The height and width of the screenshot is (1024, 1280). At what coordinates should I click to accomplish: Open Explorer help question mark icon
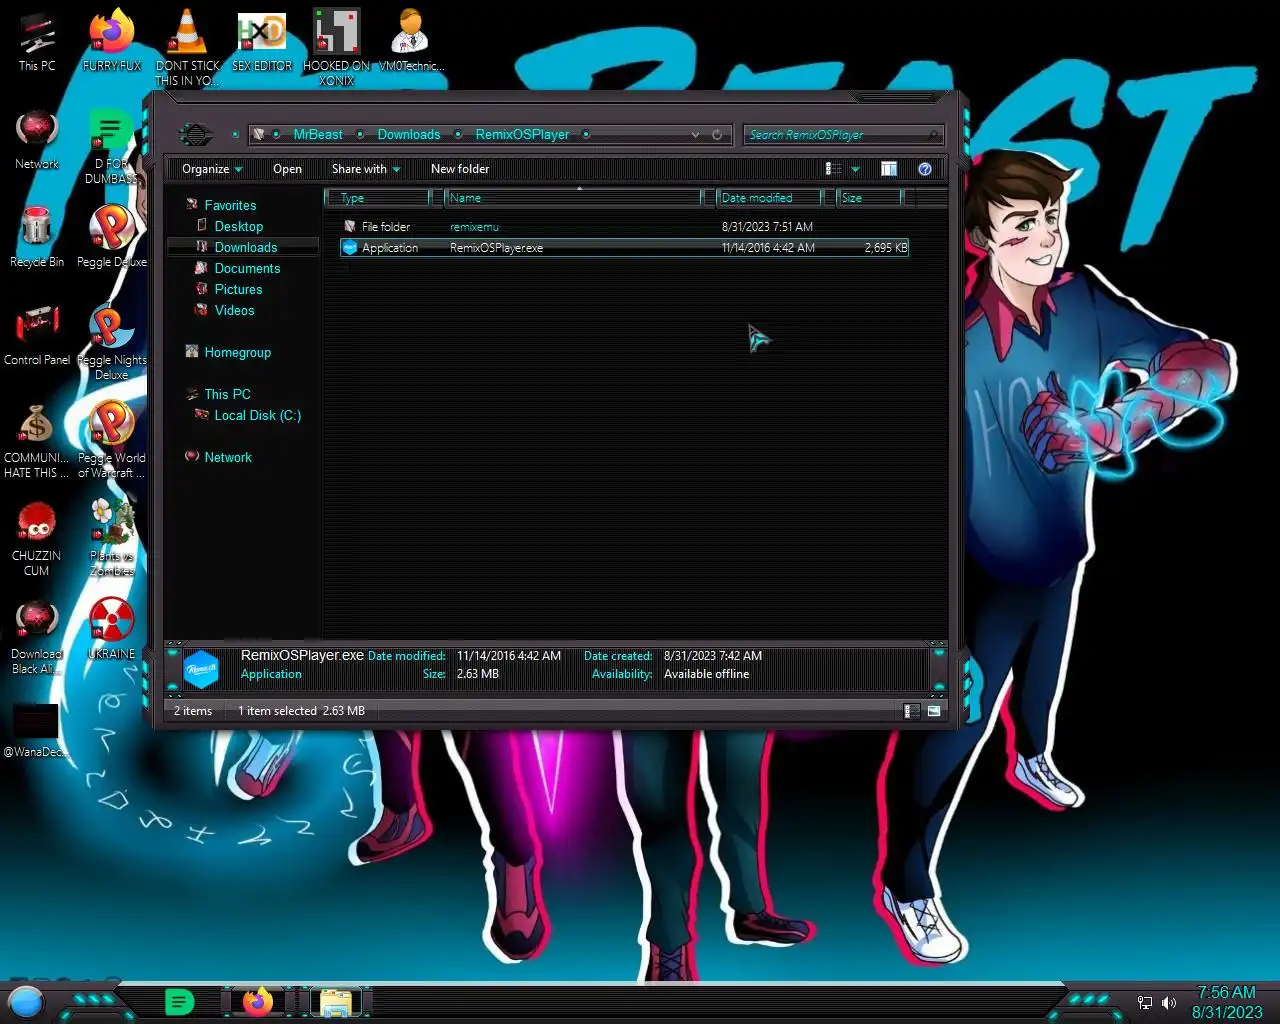[x=925, y=169]
